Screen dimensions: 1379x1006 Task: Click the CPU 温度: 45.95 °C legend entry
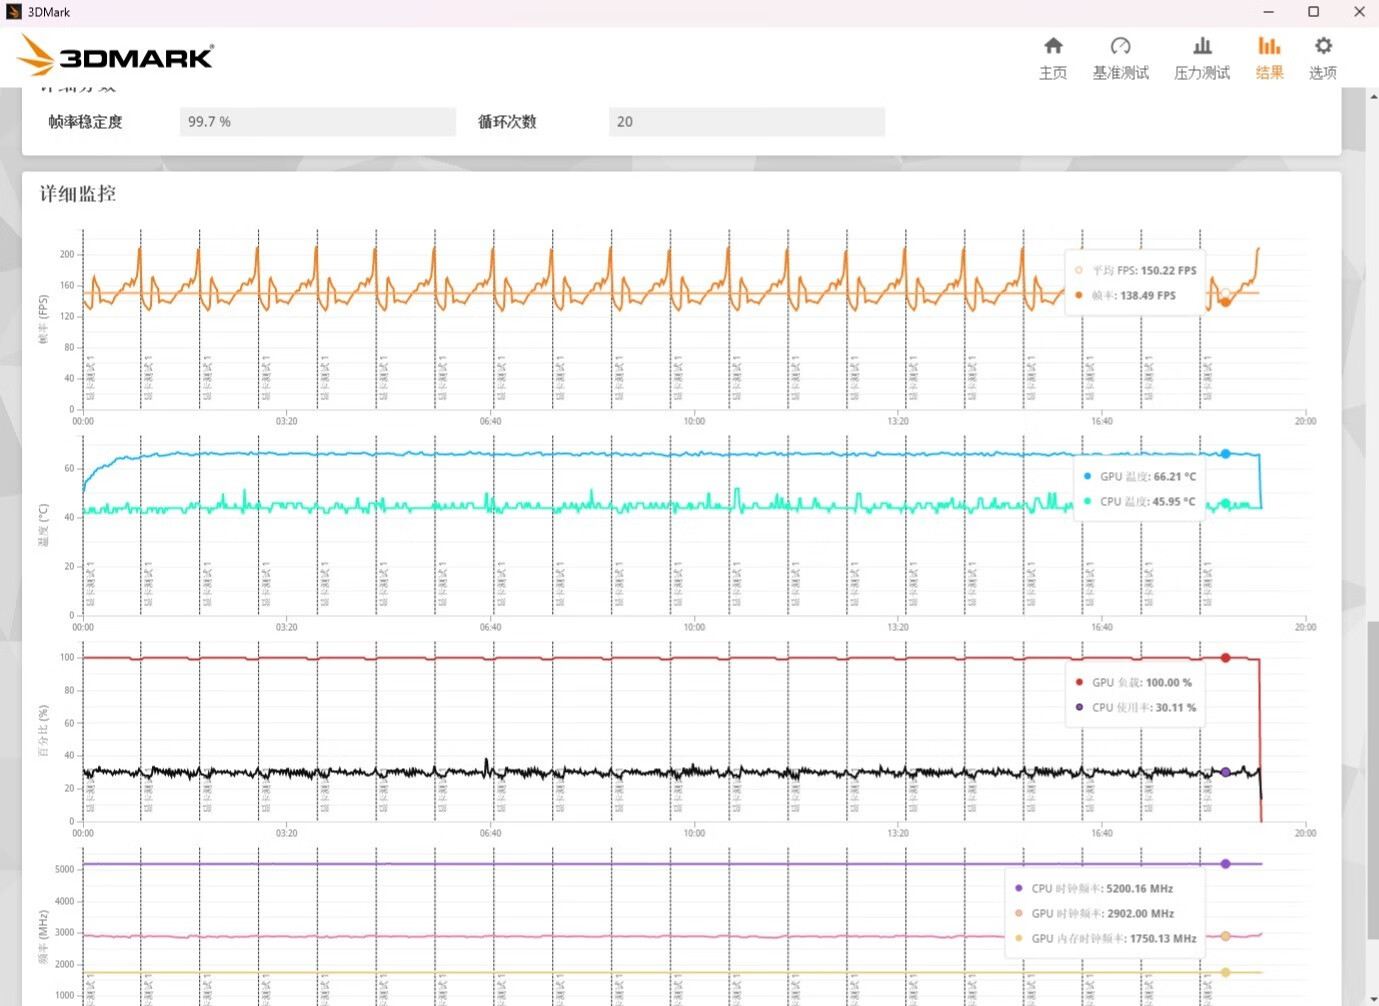[1139, 501]
